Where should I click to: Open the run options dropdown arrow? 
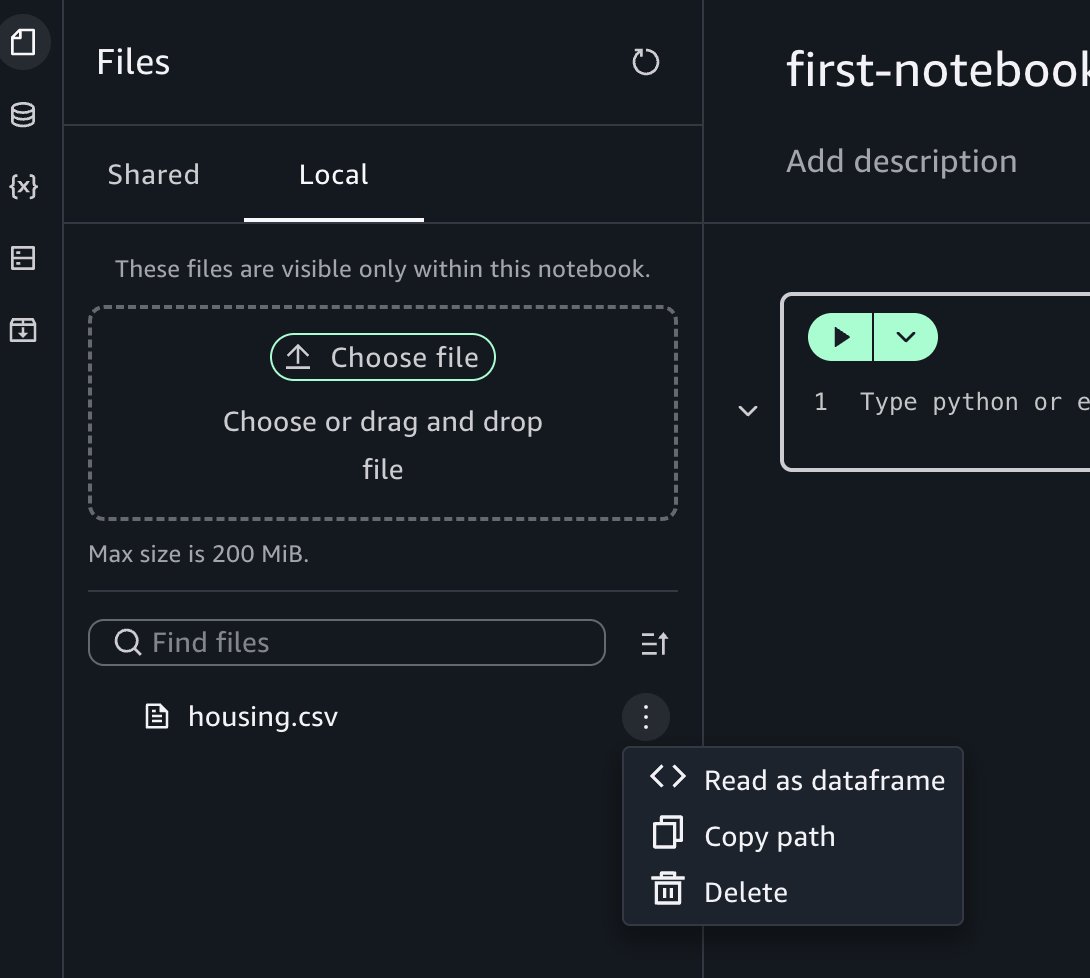[906, 337]
